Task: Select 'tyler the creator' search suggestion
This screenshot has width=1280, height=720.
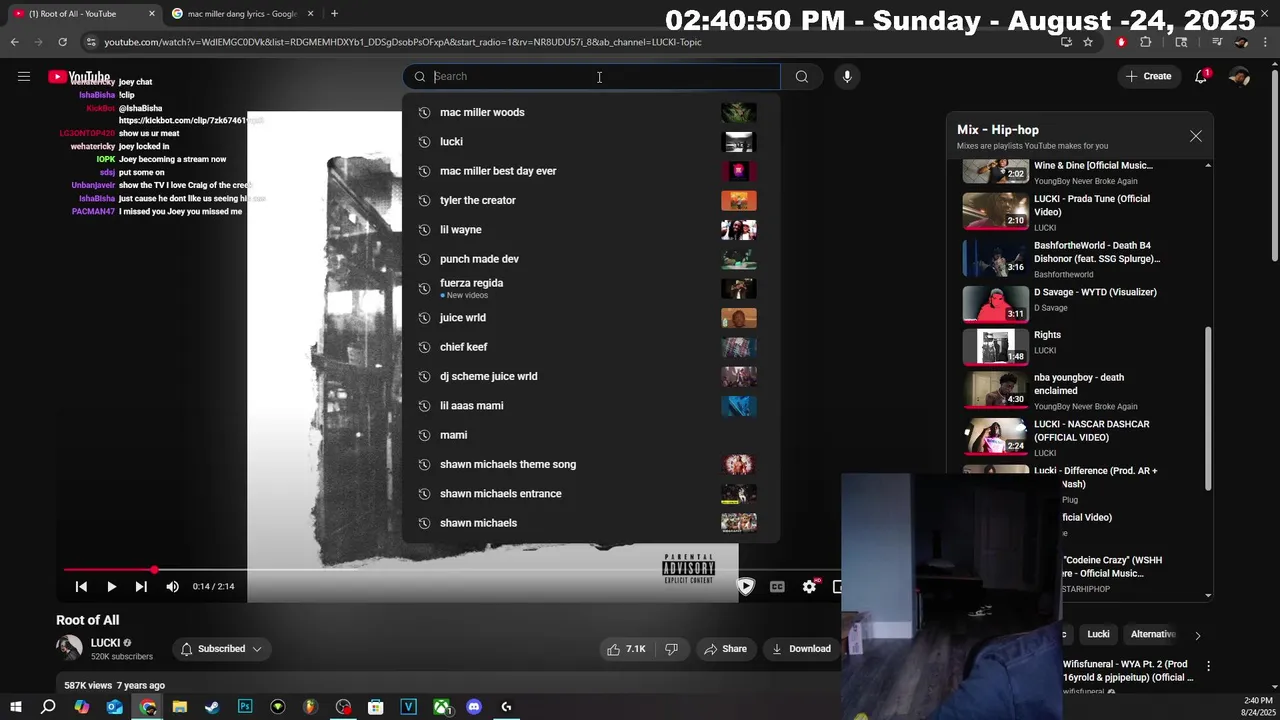Action: click(590, 200)
